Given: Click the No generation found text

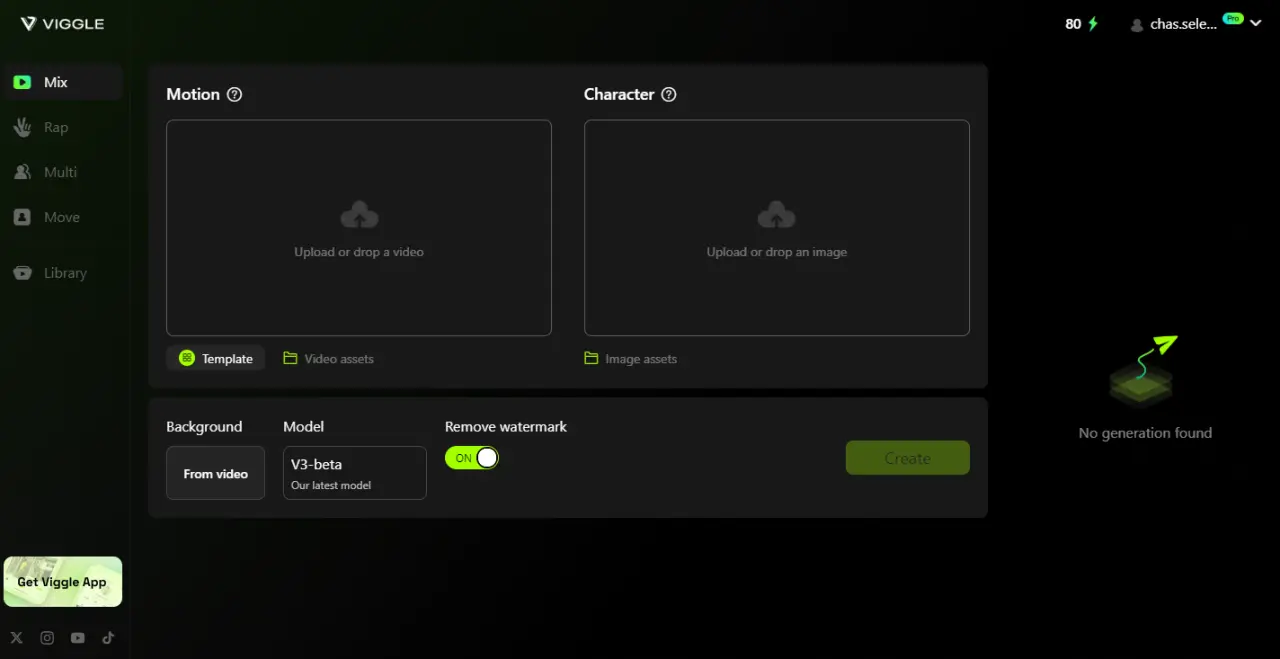Looking at the screenshot, I should coord(1145,433).
